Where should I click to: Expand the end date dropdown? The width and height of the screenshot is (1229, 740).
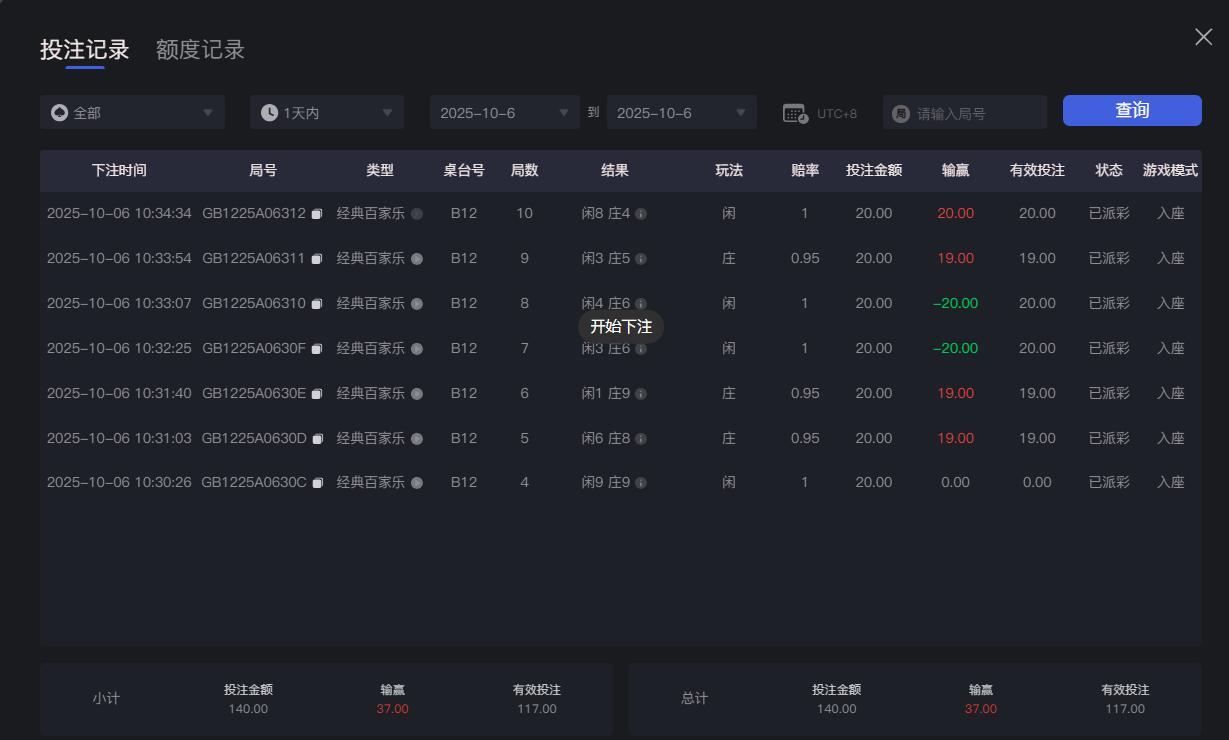tap(681, 112)
